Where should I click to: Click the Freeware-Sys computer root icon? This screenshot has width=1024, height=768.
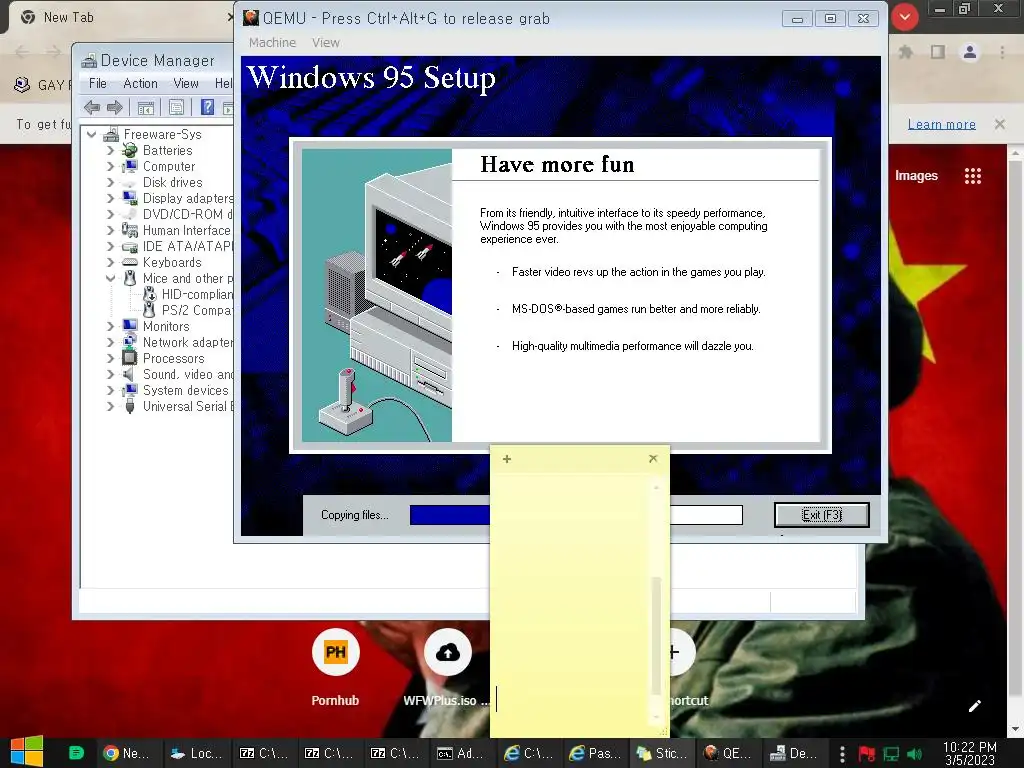pyautogui.click(x=111, y=134)
